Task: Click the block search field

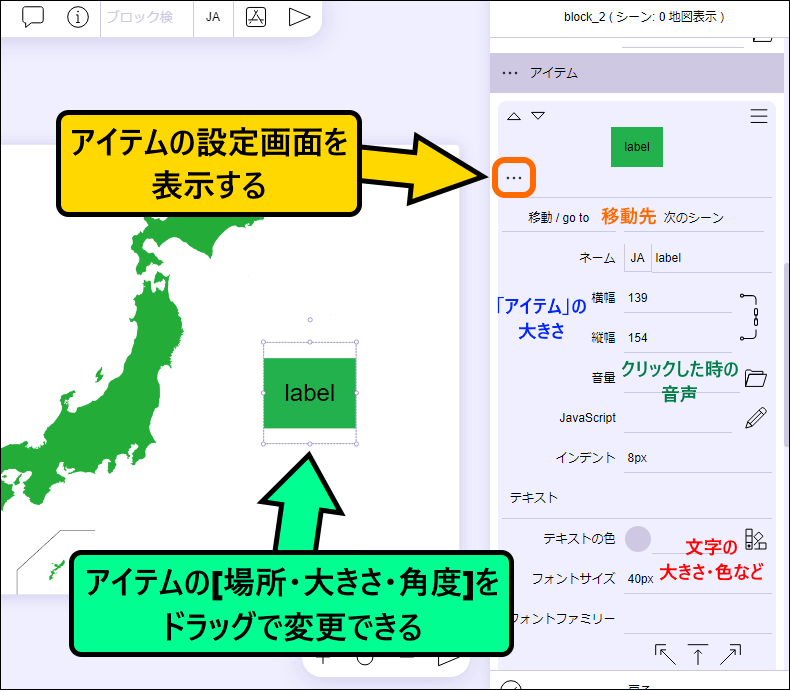Action: click(x=140, y=17)
